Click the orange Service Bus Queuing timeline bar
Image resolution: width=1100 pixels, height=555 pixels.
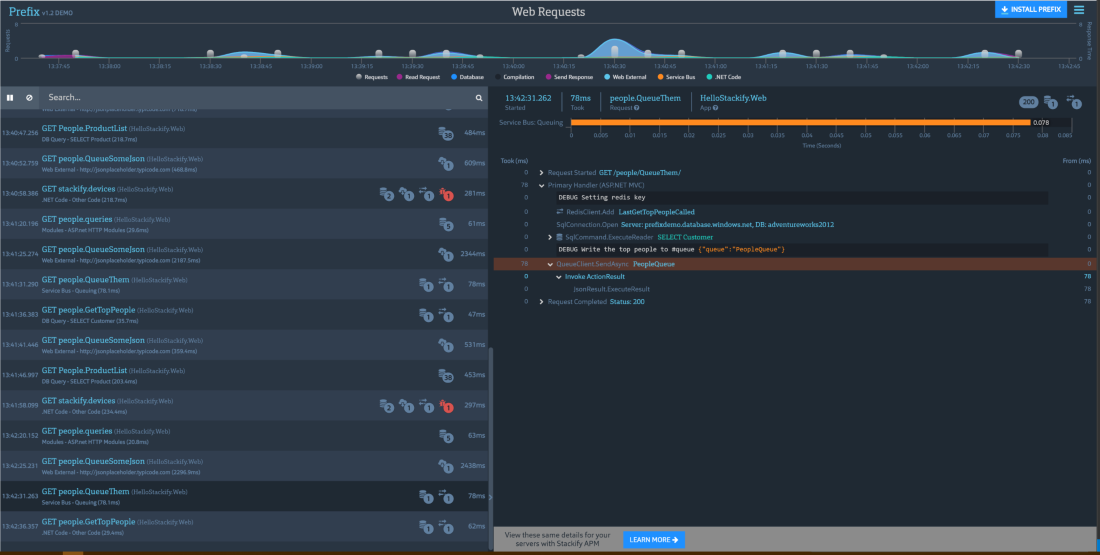pos(800,122)
